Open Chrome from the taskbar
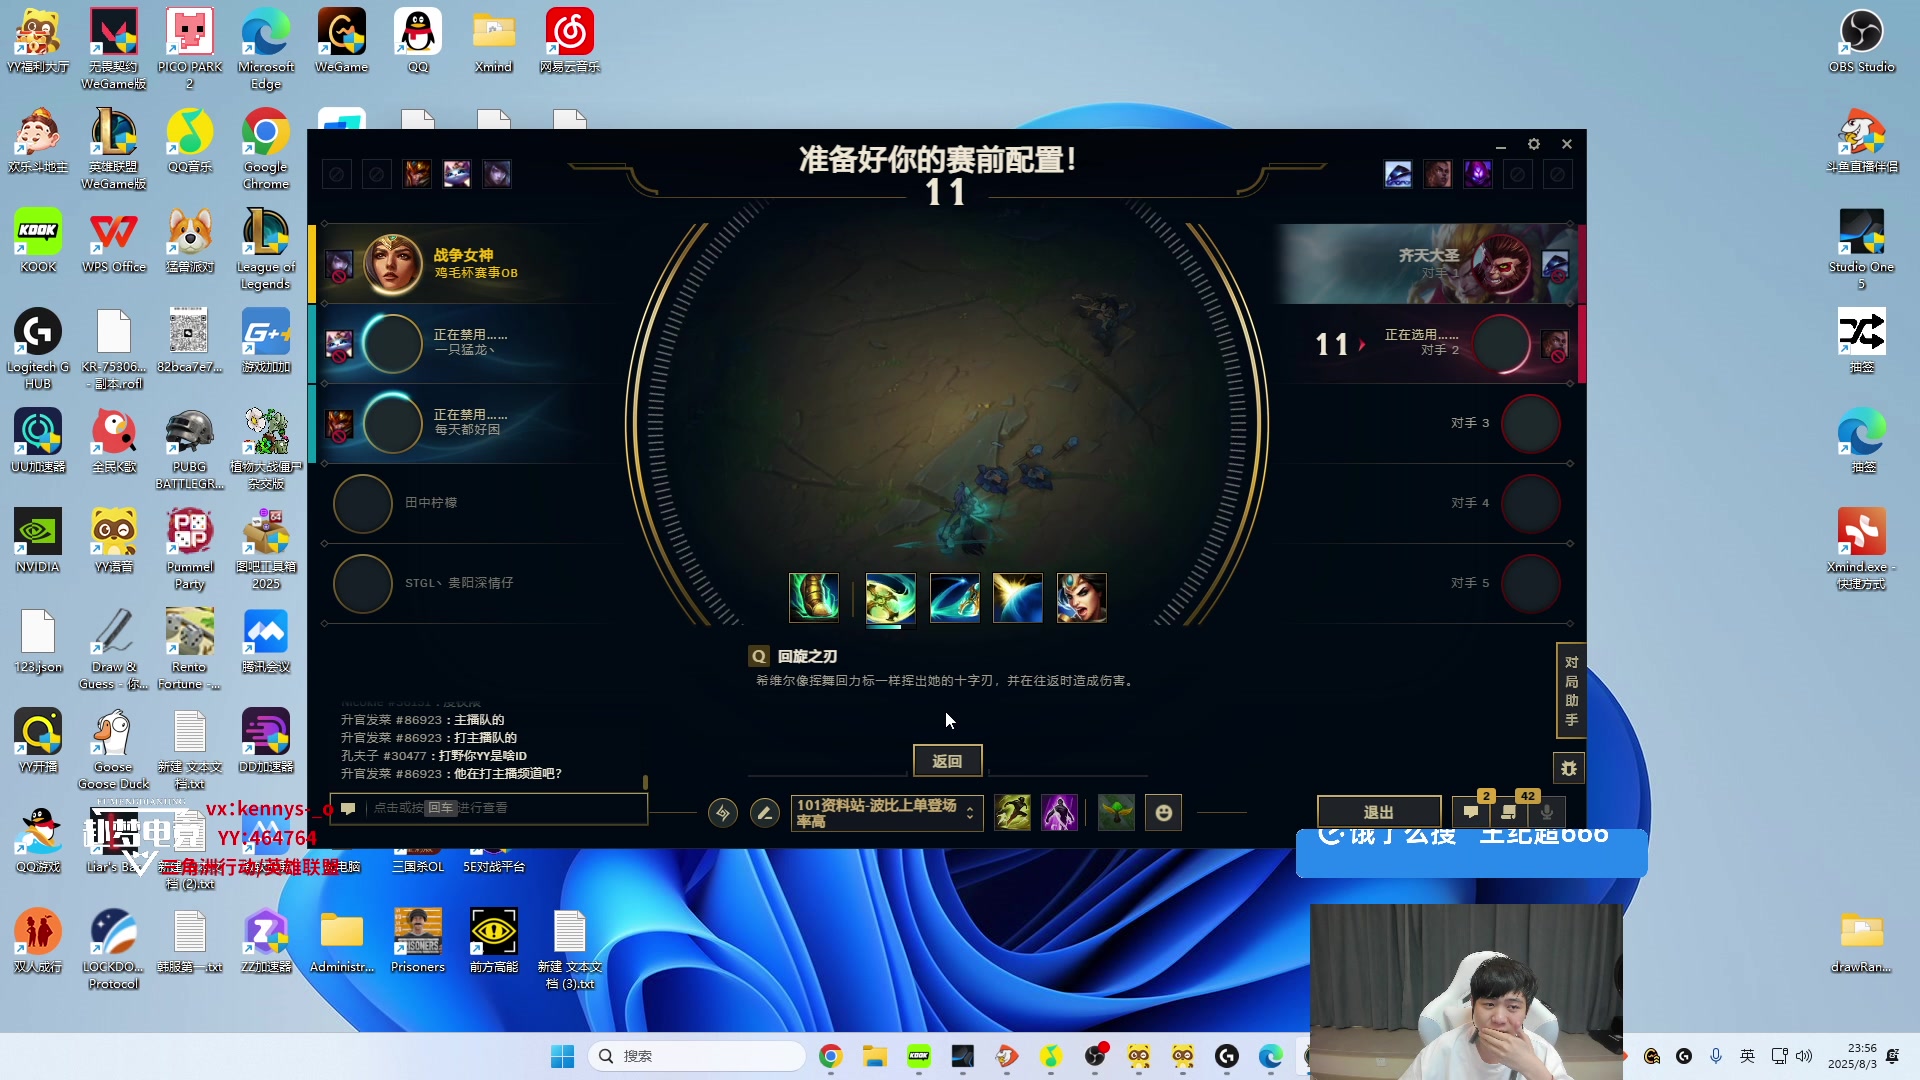This screenshot has width=1920, height=1080. pyautogui.click(x=831, y=1056)
